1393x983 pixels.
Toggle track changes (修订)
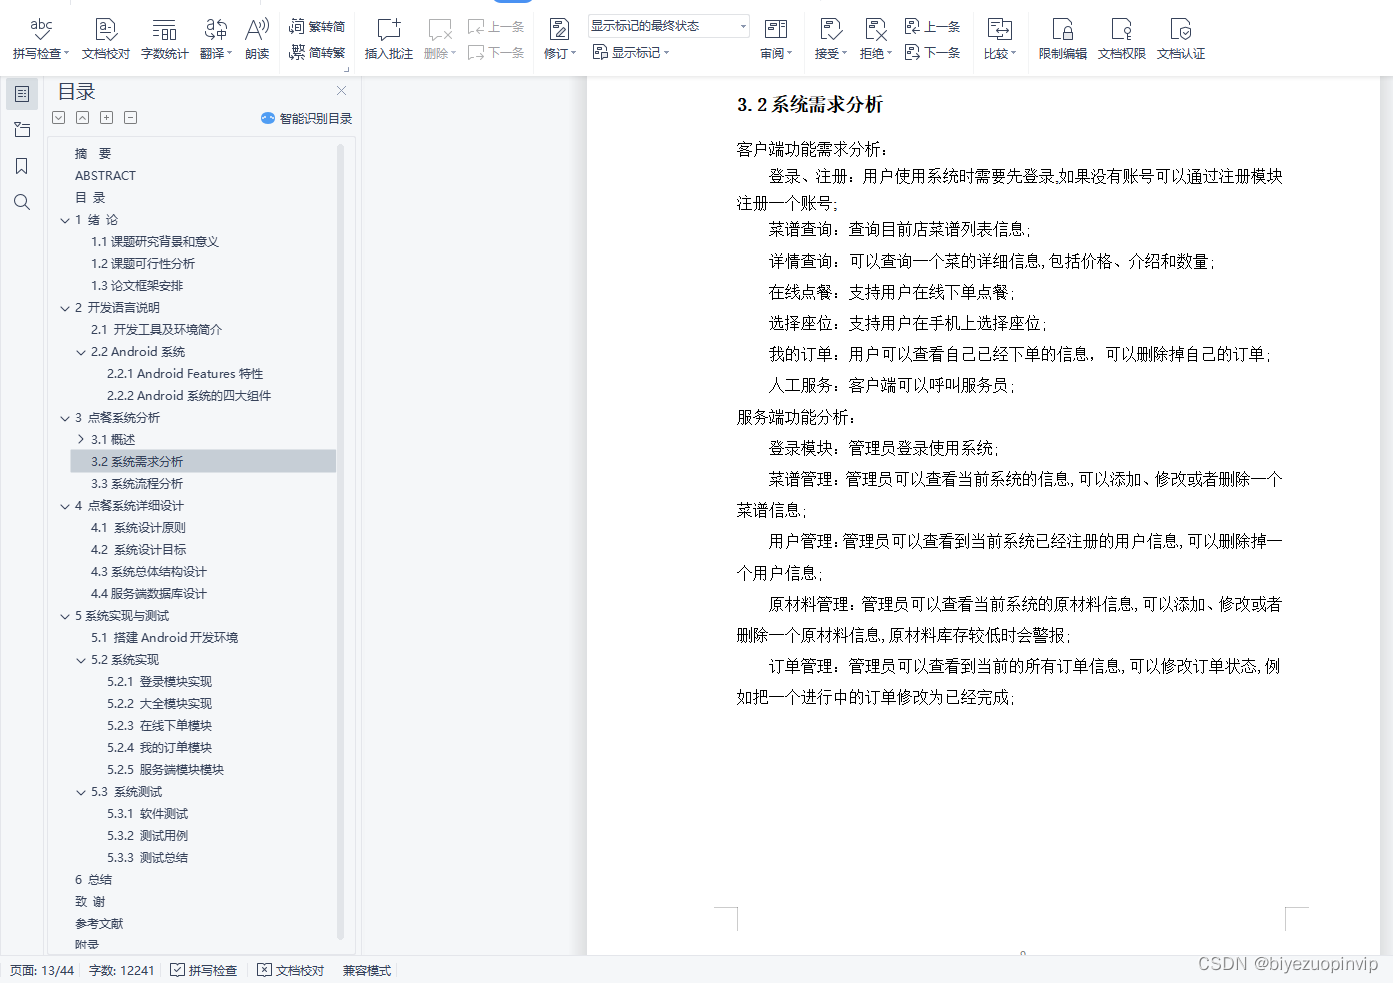click(x=560, y=38)
